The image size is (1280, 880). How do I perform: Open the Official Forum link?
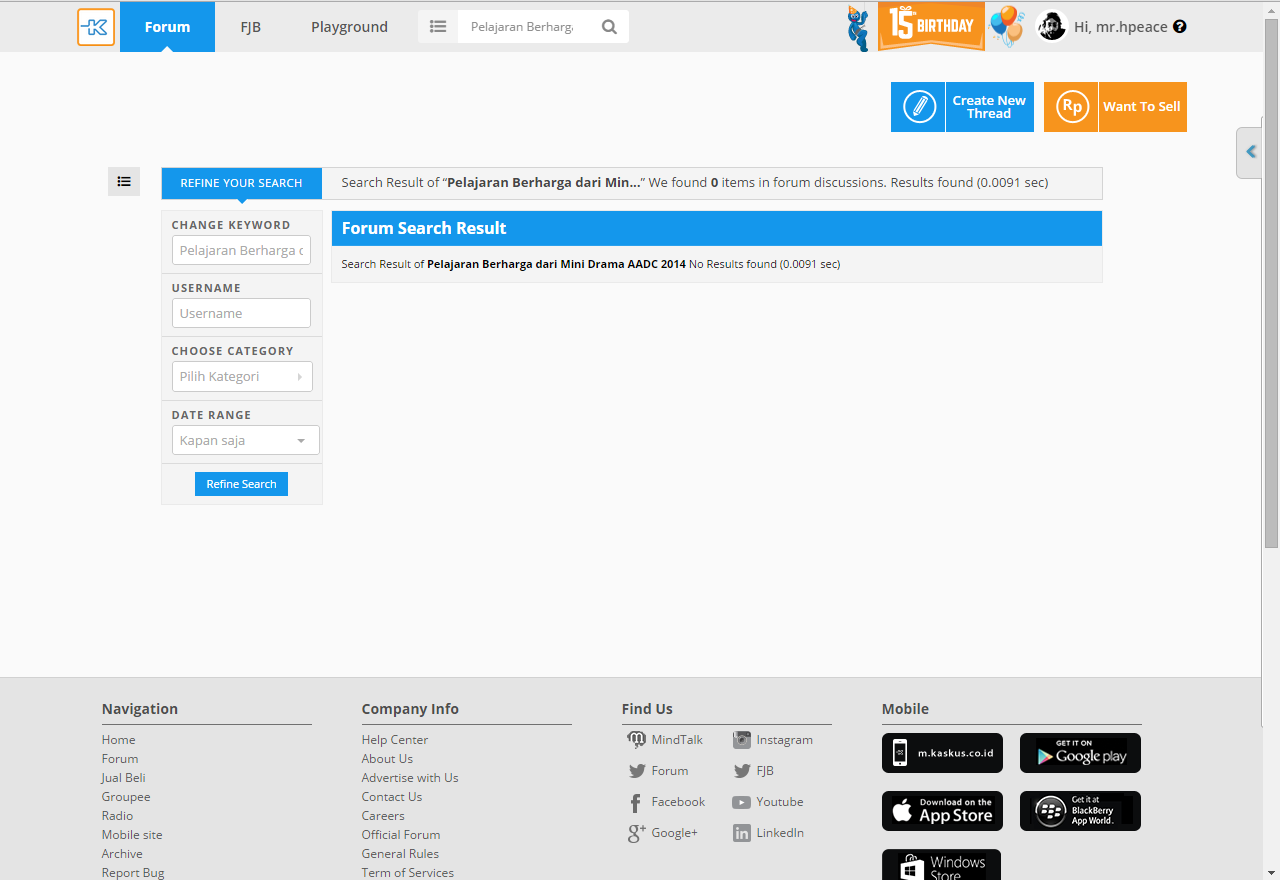point(401,835)
